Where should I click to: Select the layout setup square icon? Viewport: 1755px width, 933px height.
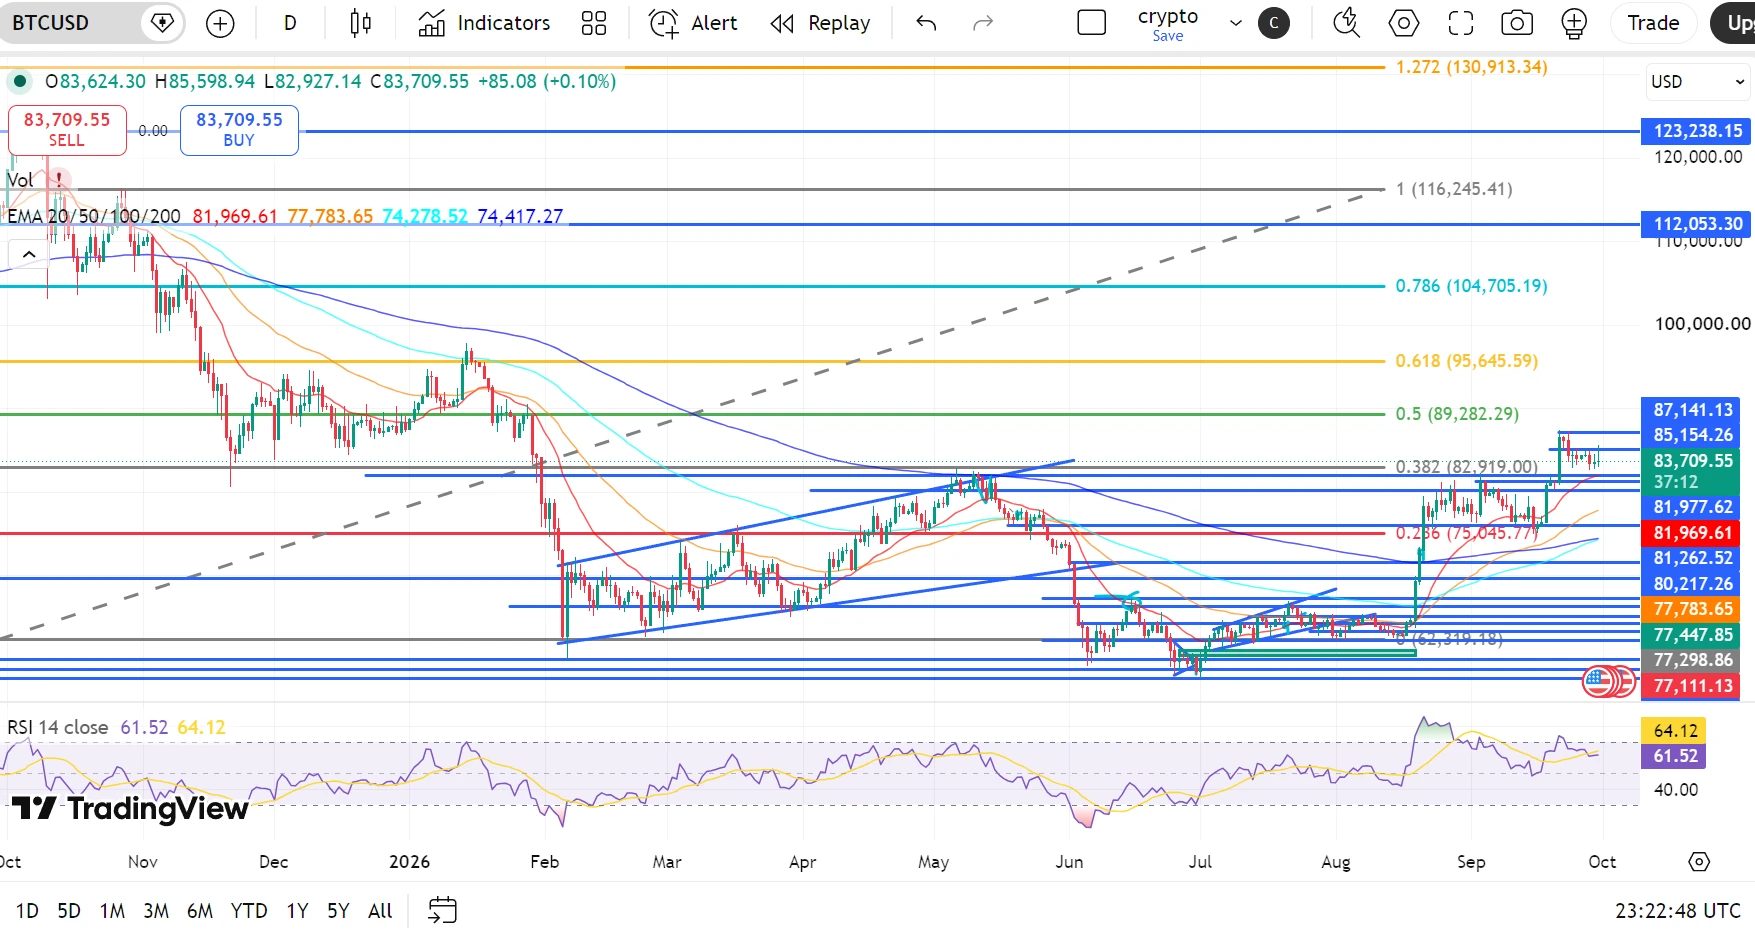[x=1092, y=23]
